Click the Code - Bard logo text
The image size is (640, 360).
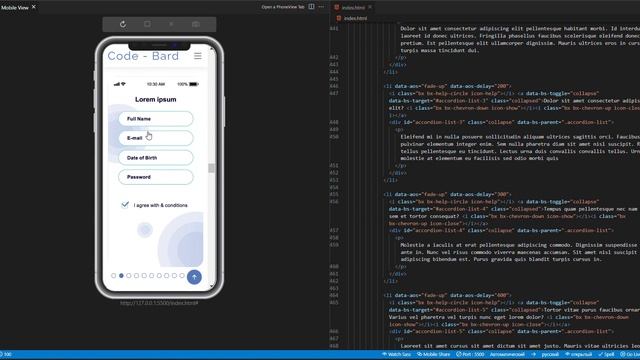click(x=143, y=56)
